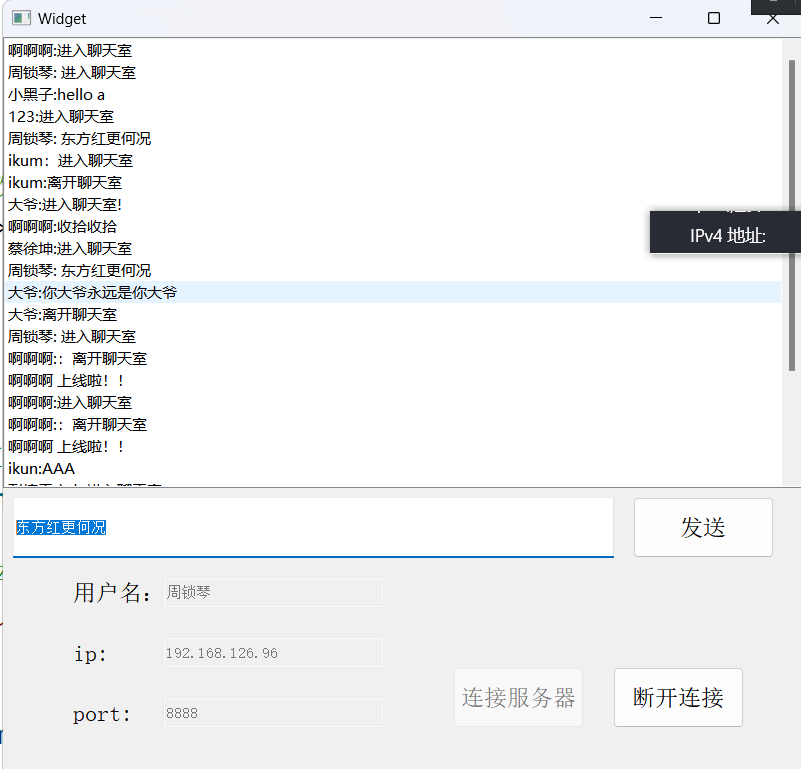Viewport: 801px width, 769px height.
Task: Select the 啊啊啊:收拾收拾 message
Action: (x=62, y=226)
